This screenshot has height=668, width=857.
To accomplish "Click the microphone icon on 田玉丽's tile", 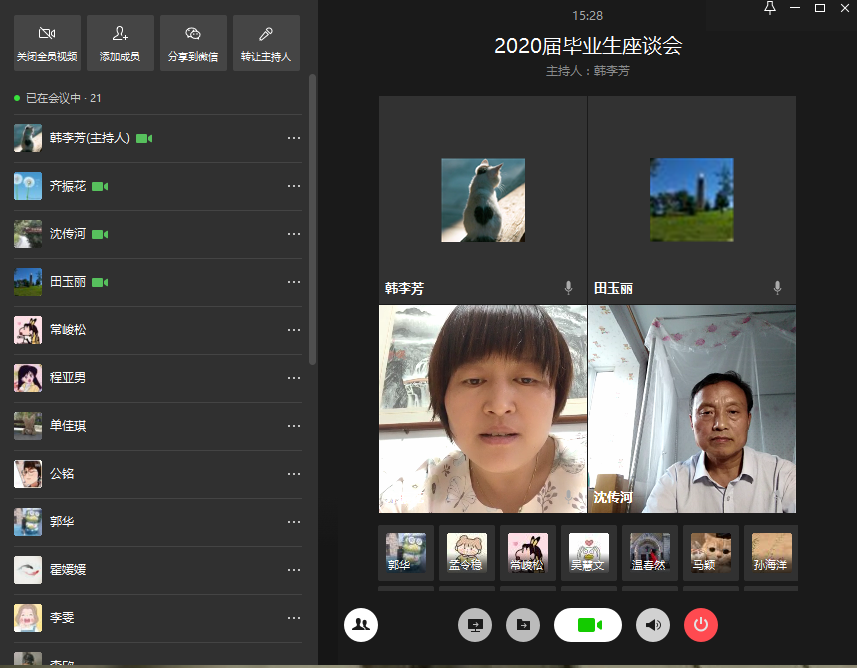I will pos(777,288).
